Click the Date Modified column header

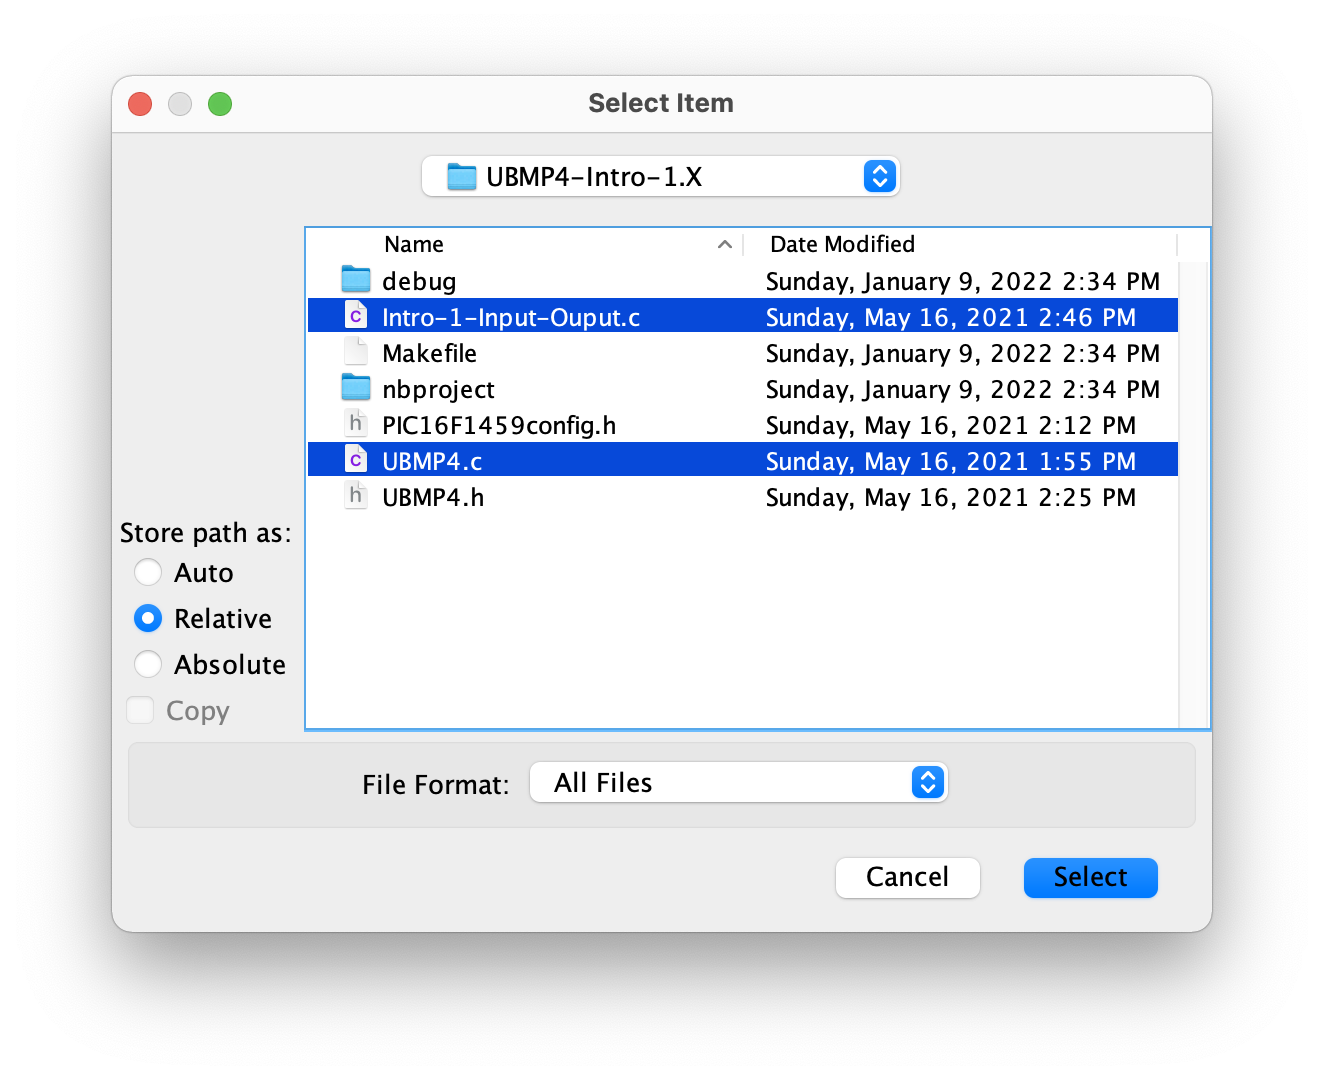coord(841,244)
